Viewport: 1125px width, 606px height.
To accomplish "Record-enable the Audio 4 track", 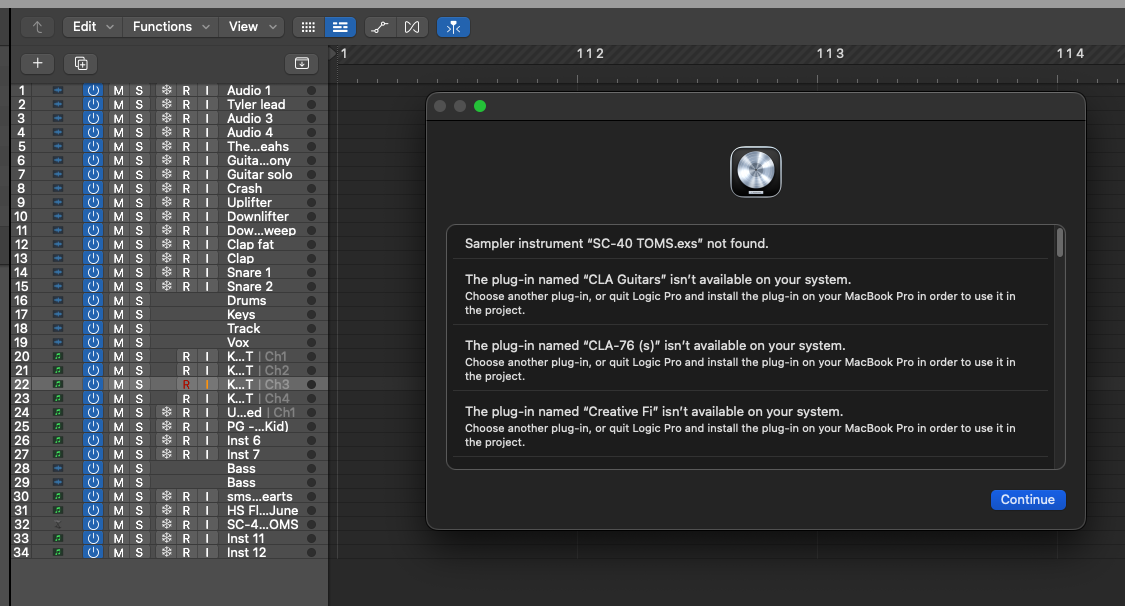I will [x=187, y=133].
